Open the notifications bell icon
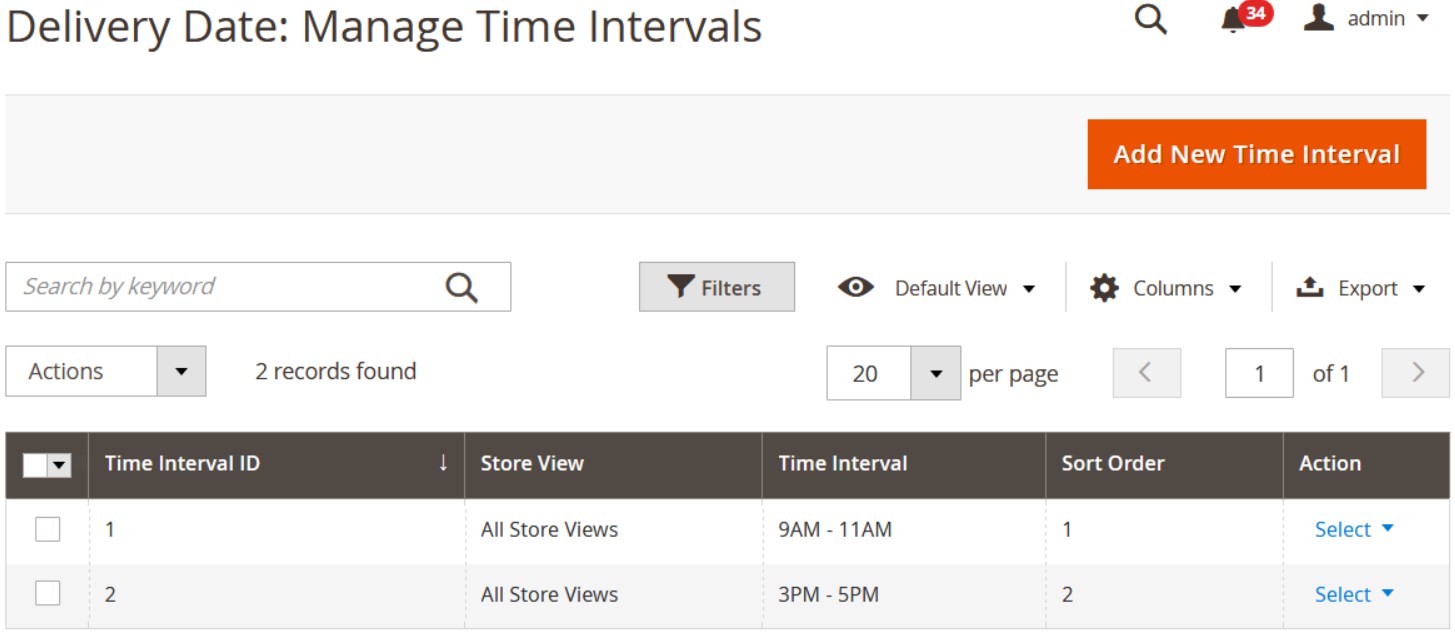 click(x=1233, y=20)
